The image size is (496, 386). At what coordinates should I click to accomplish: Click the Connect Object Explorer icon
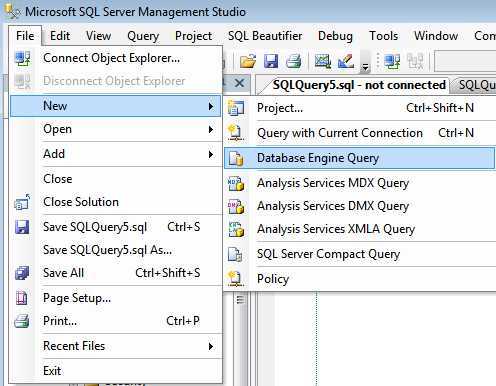[22, 59]
